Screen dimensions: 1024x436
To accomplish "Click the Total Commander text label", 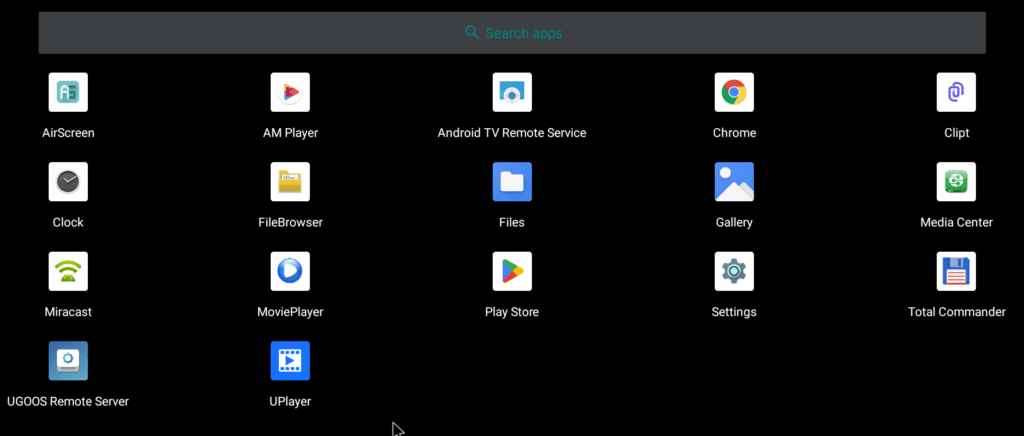I will click(x=956, y=312).
